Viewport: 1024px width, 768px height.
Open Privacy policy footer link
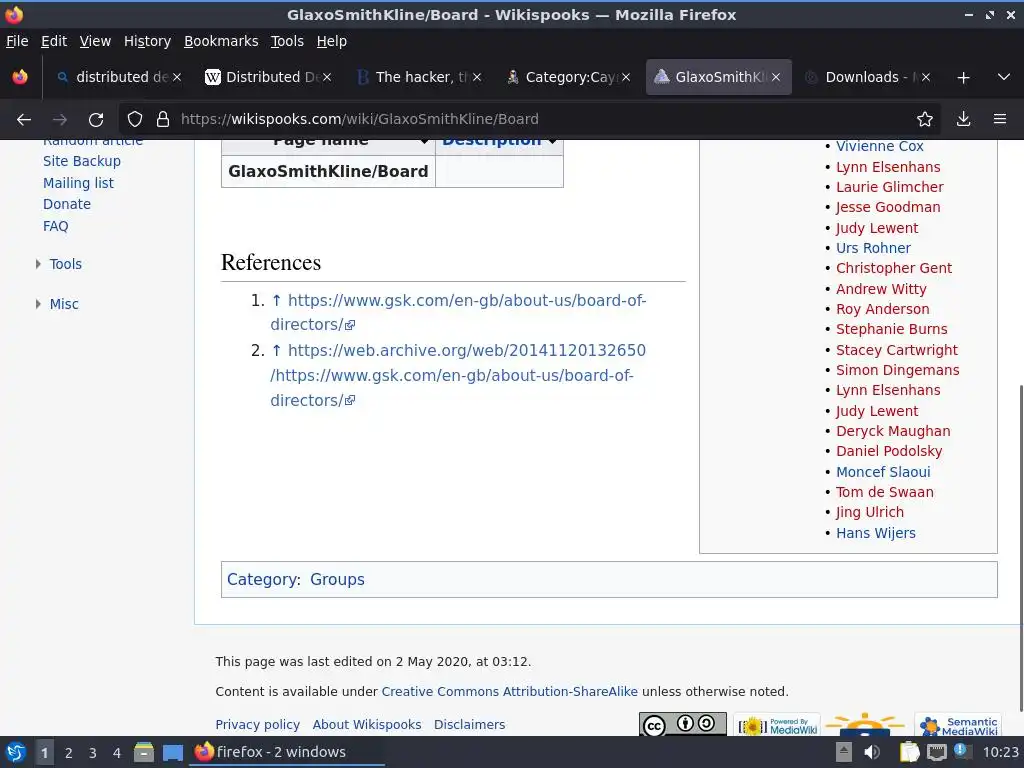[x=257, y=725]
